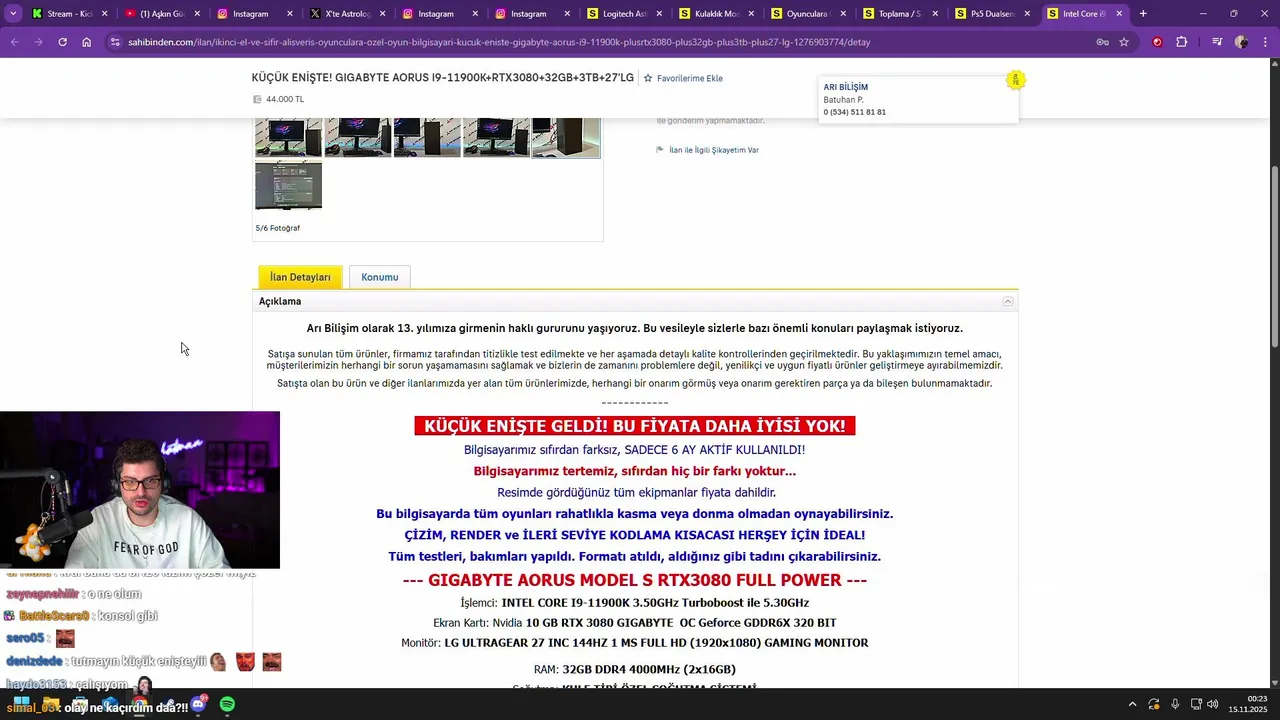1280x720 pixels.
Task: Close the Stream - Kick tab
Action: (x=104, y=14)
